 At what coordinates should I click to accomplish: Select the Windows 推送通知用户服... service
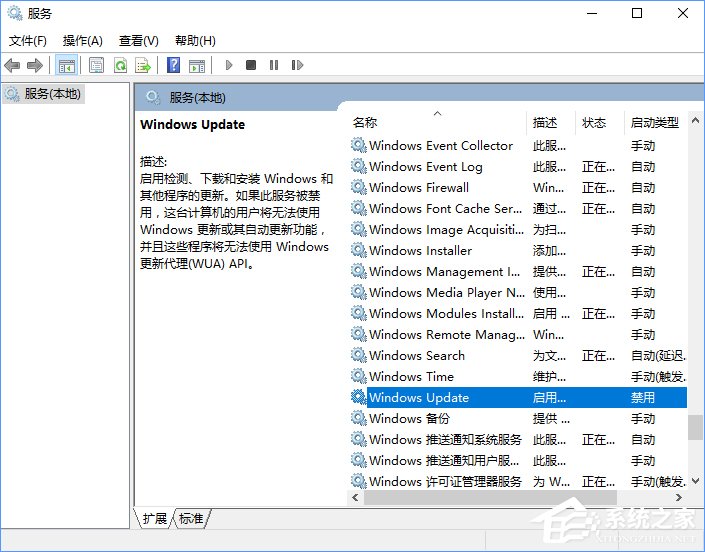tap(518, 460)
